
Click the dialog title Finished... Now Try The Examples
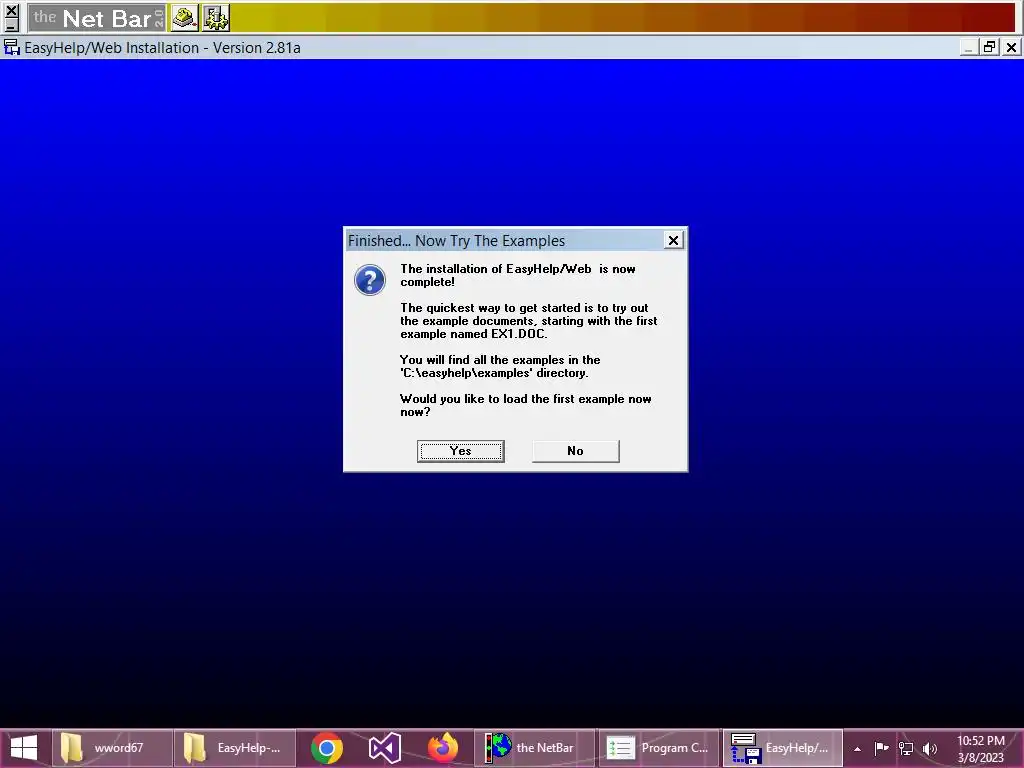tap(456, 240)
